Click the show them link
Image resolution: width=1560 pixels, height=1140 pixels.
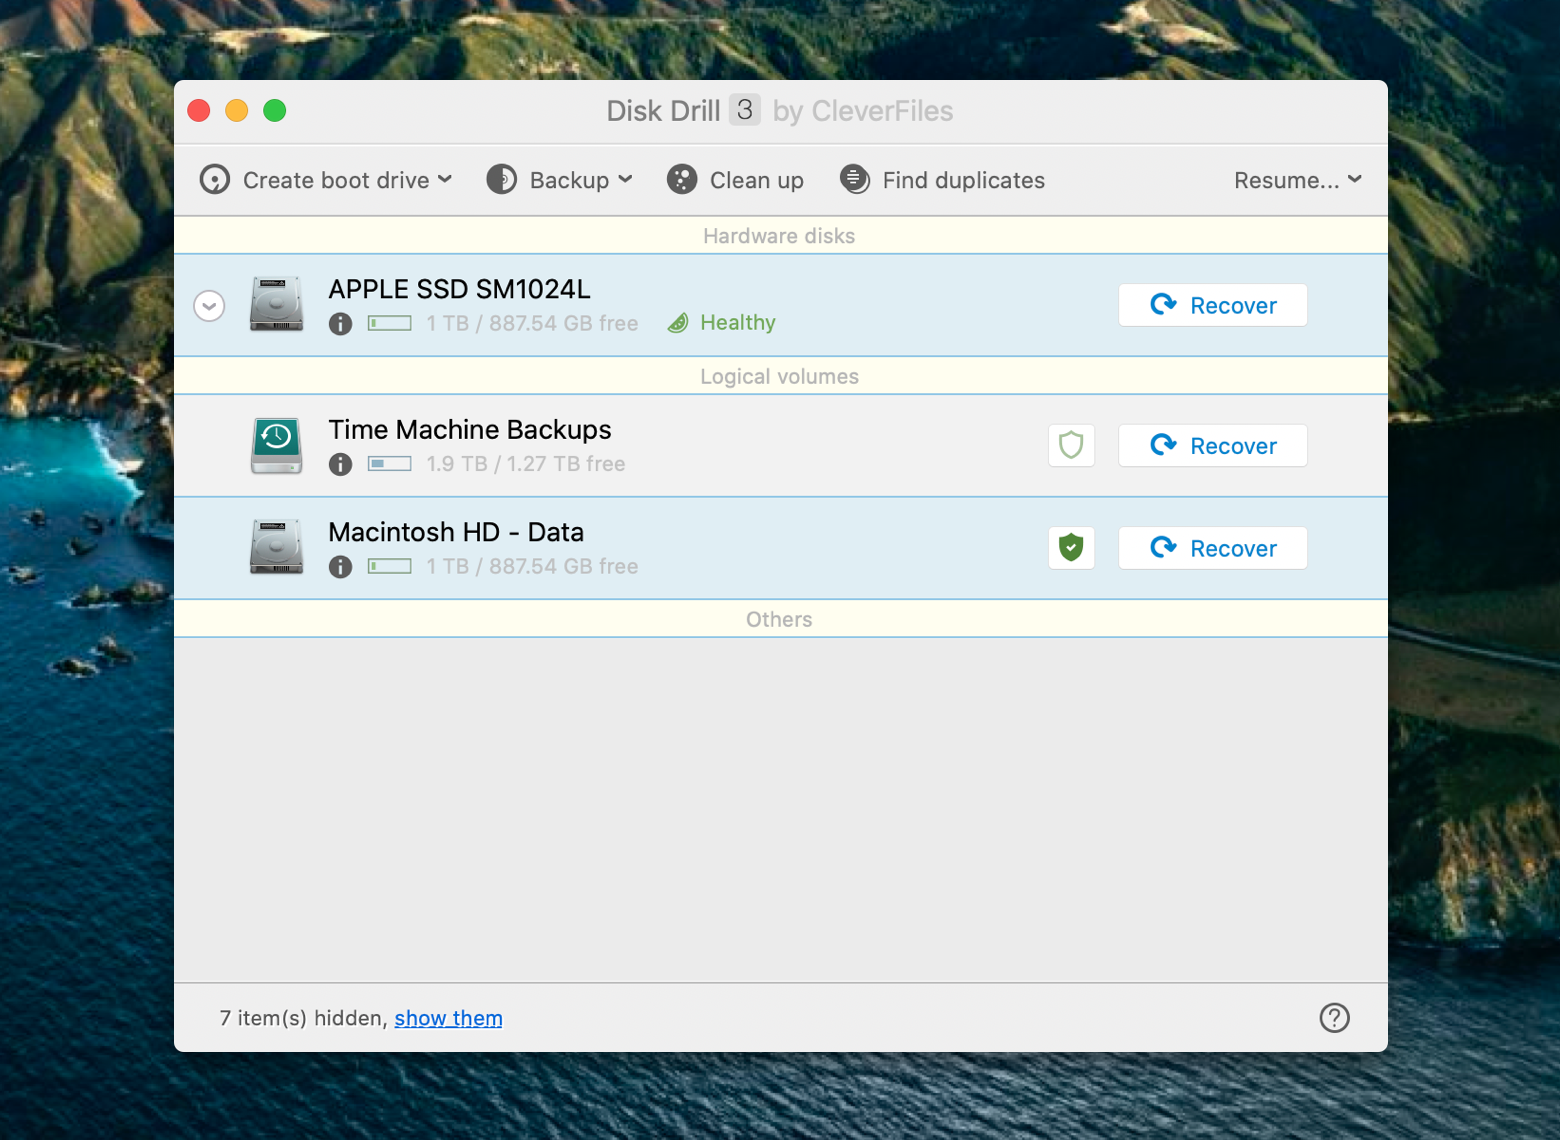point(448,1018)
